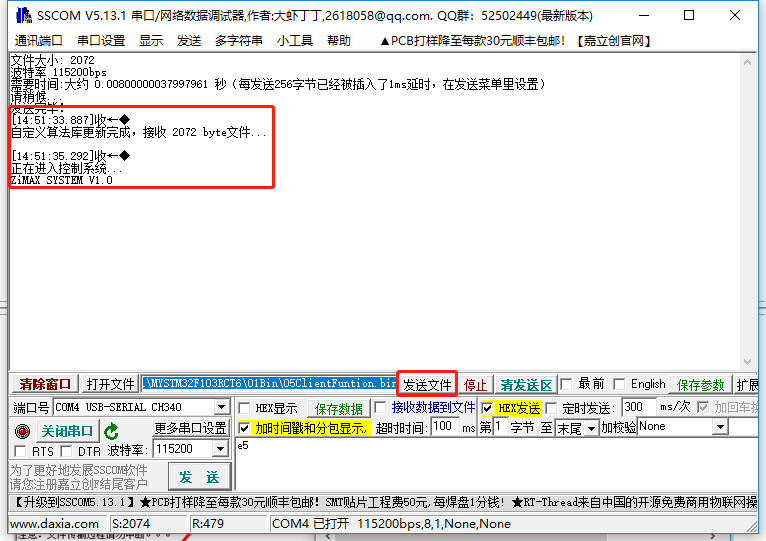766x541 pixels.
Task: Enable the 定时发送 checkbox
Action: (x=553, y=408)
